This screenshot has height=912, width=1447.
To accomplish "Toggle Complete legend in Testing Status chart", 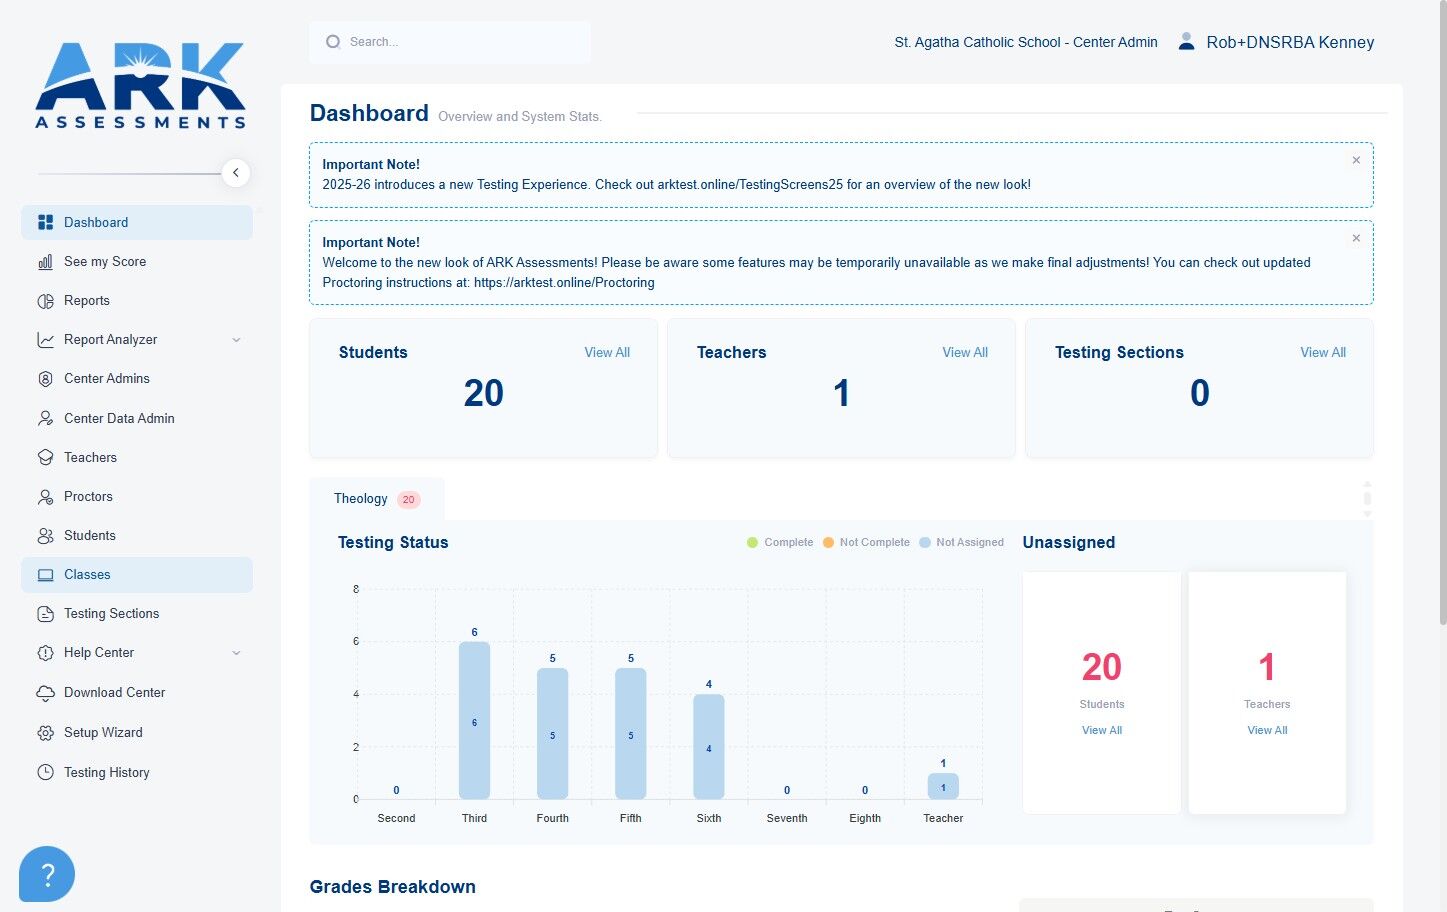I will click(x=780, y=543).
